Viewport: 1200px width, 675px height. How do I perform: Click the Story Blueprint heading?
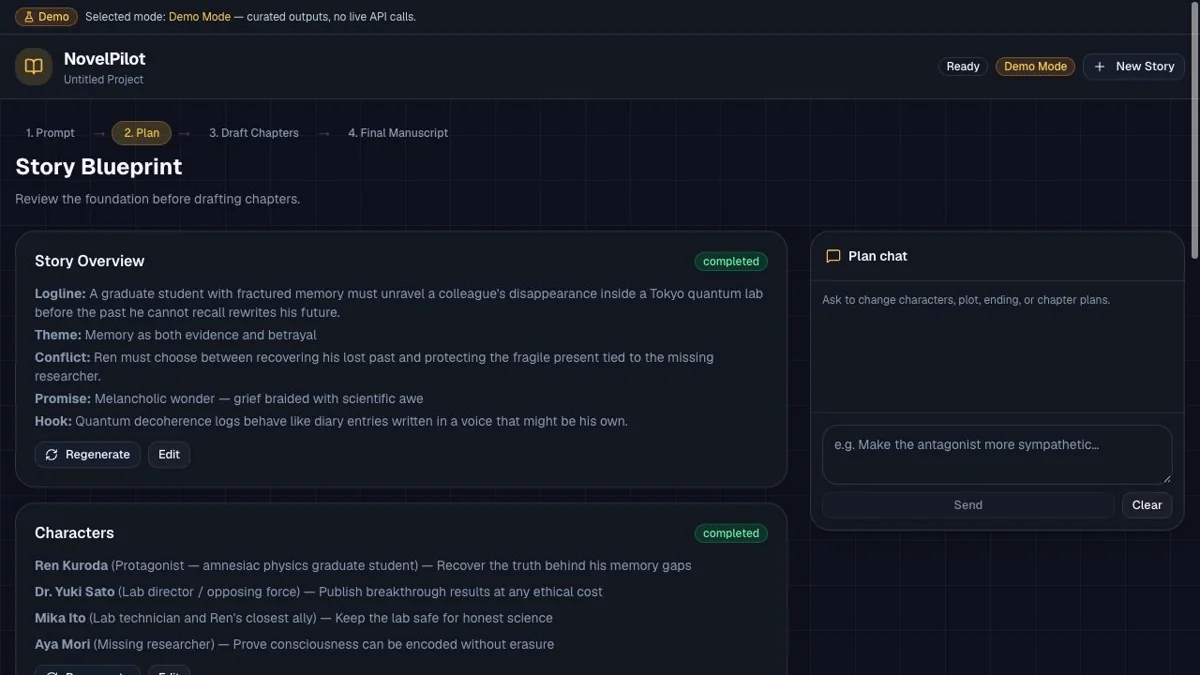click(x=99, y=167)
